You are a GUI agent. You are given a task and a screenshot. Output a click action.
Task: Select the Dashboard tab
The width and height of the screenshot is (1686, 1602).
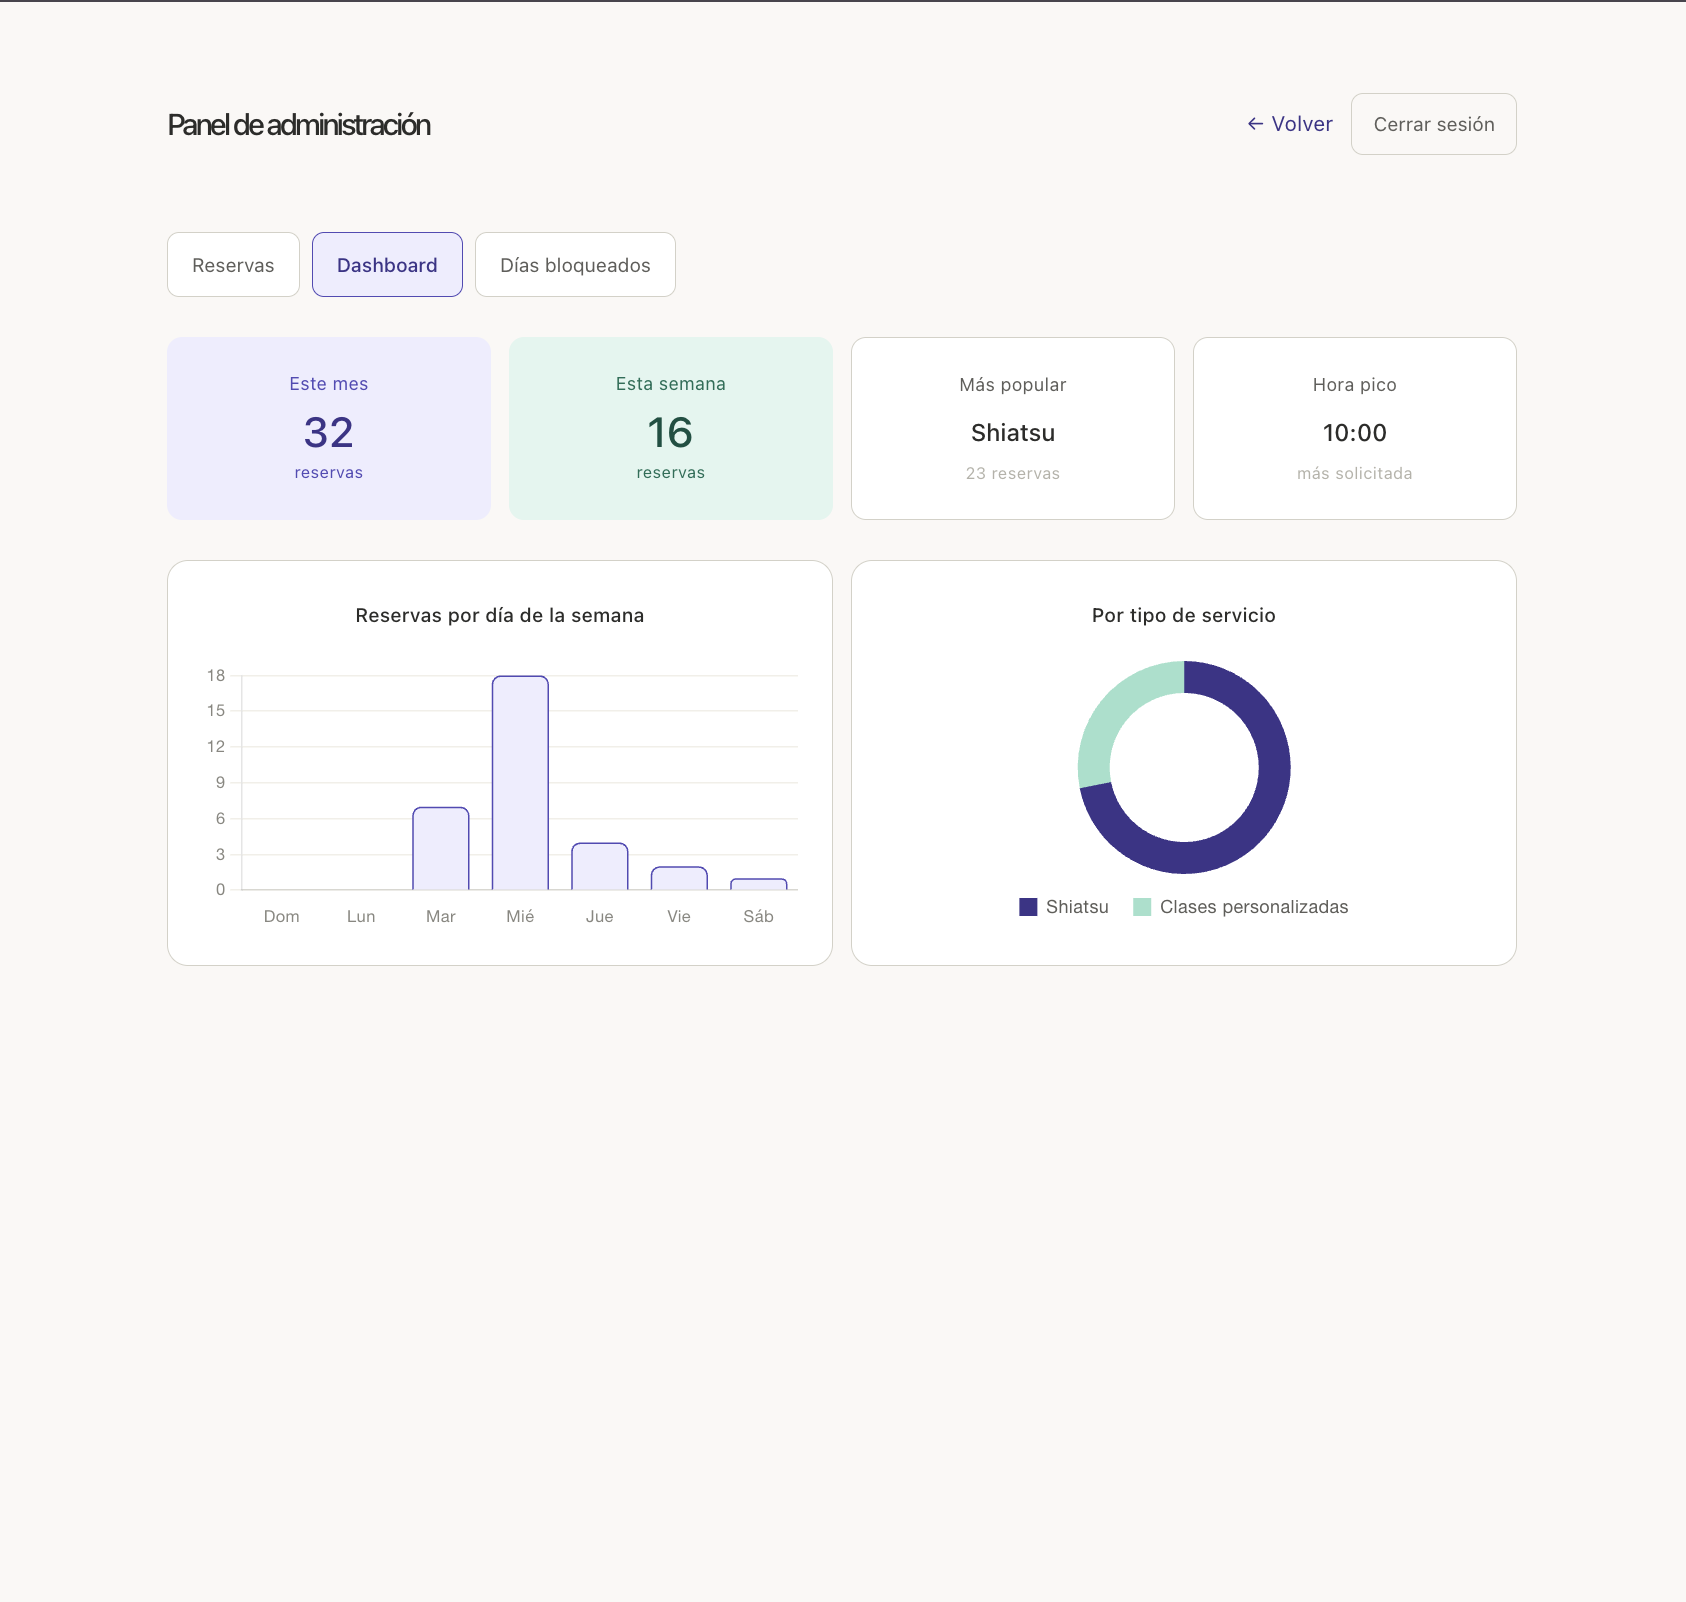click(387, 265)
